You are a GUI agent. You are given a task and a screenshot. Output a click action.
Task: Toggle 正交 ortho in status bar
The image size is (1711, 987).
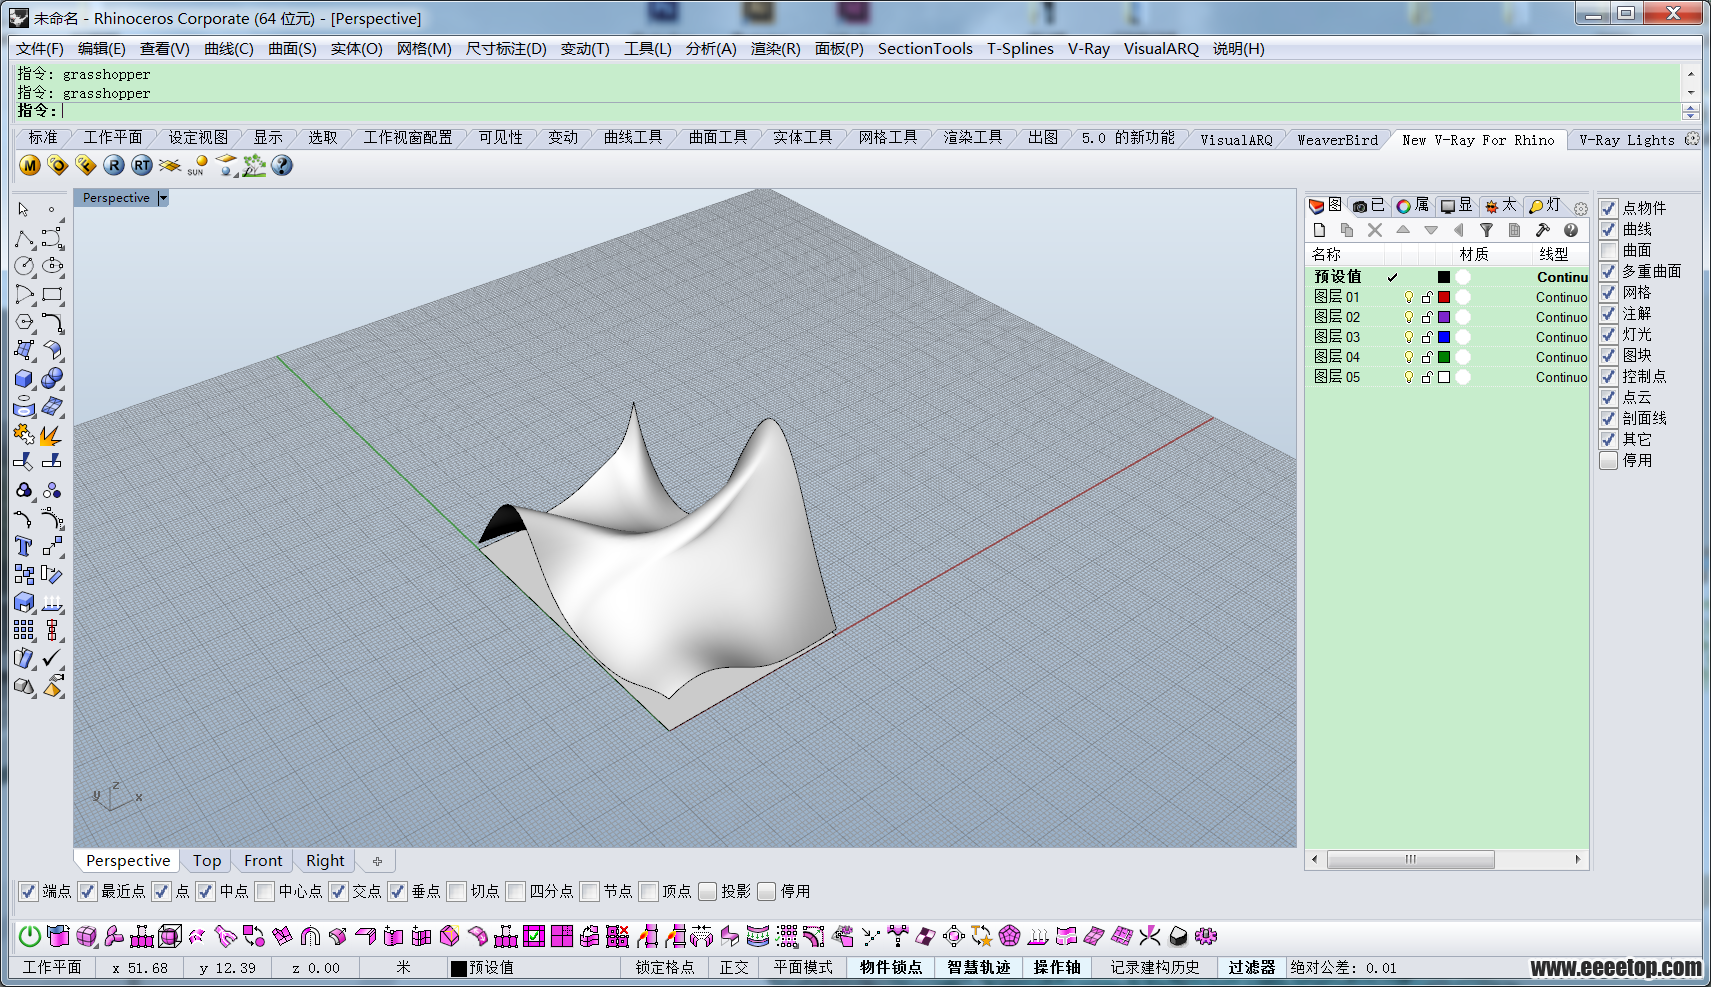tap(734, 967)
